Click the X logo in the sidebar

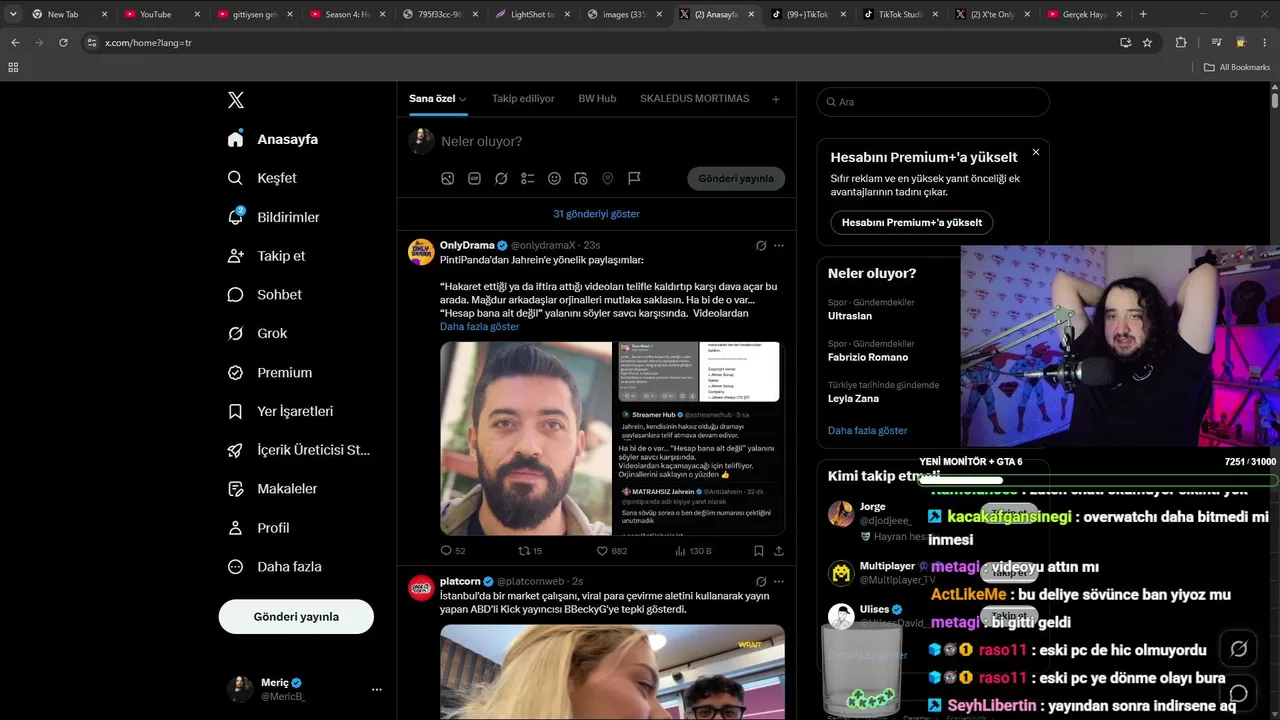point(235,100)
